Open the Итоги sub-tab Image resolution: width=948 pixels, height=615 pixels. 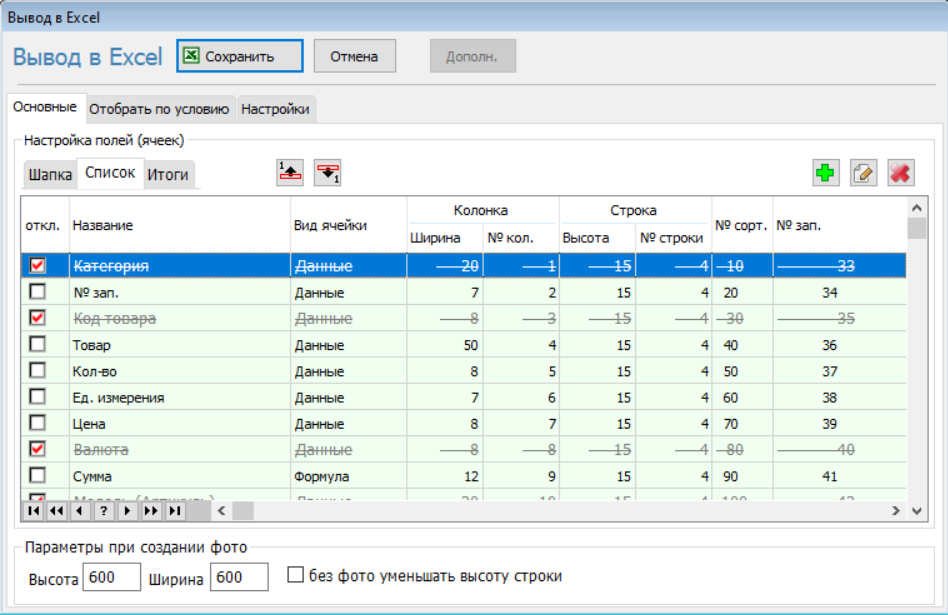168,174
